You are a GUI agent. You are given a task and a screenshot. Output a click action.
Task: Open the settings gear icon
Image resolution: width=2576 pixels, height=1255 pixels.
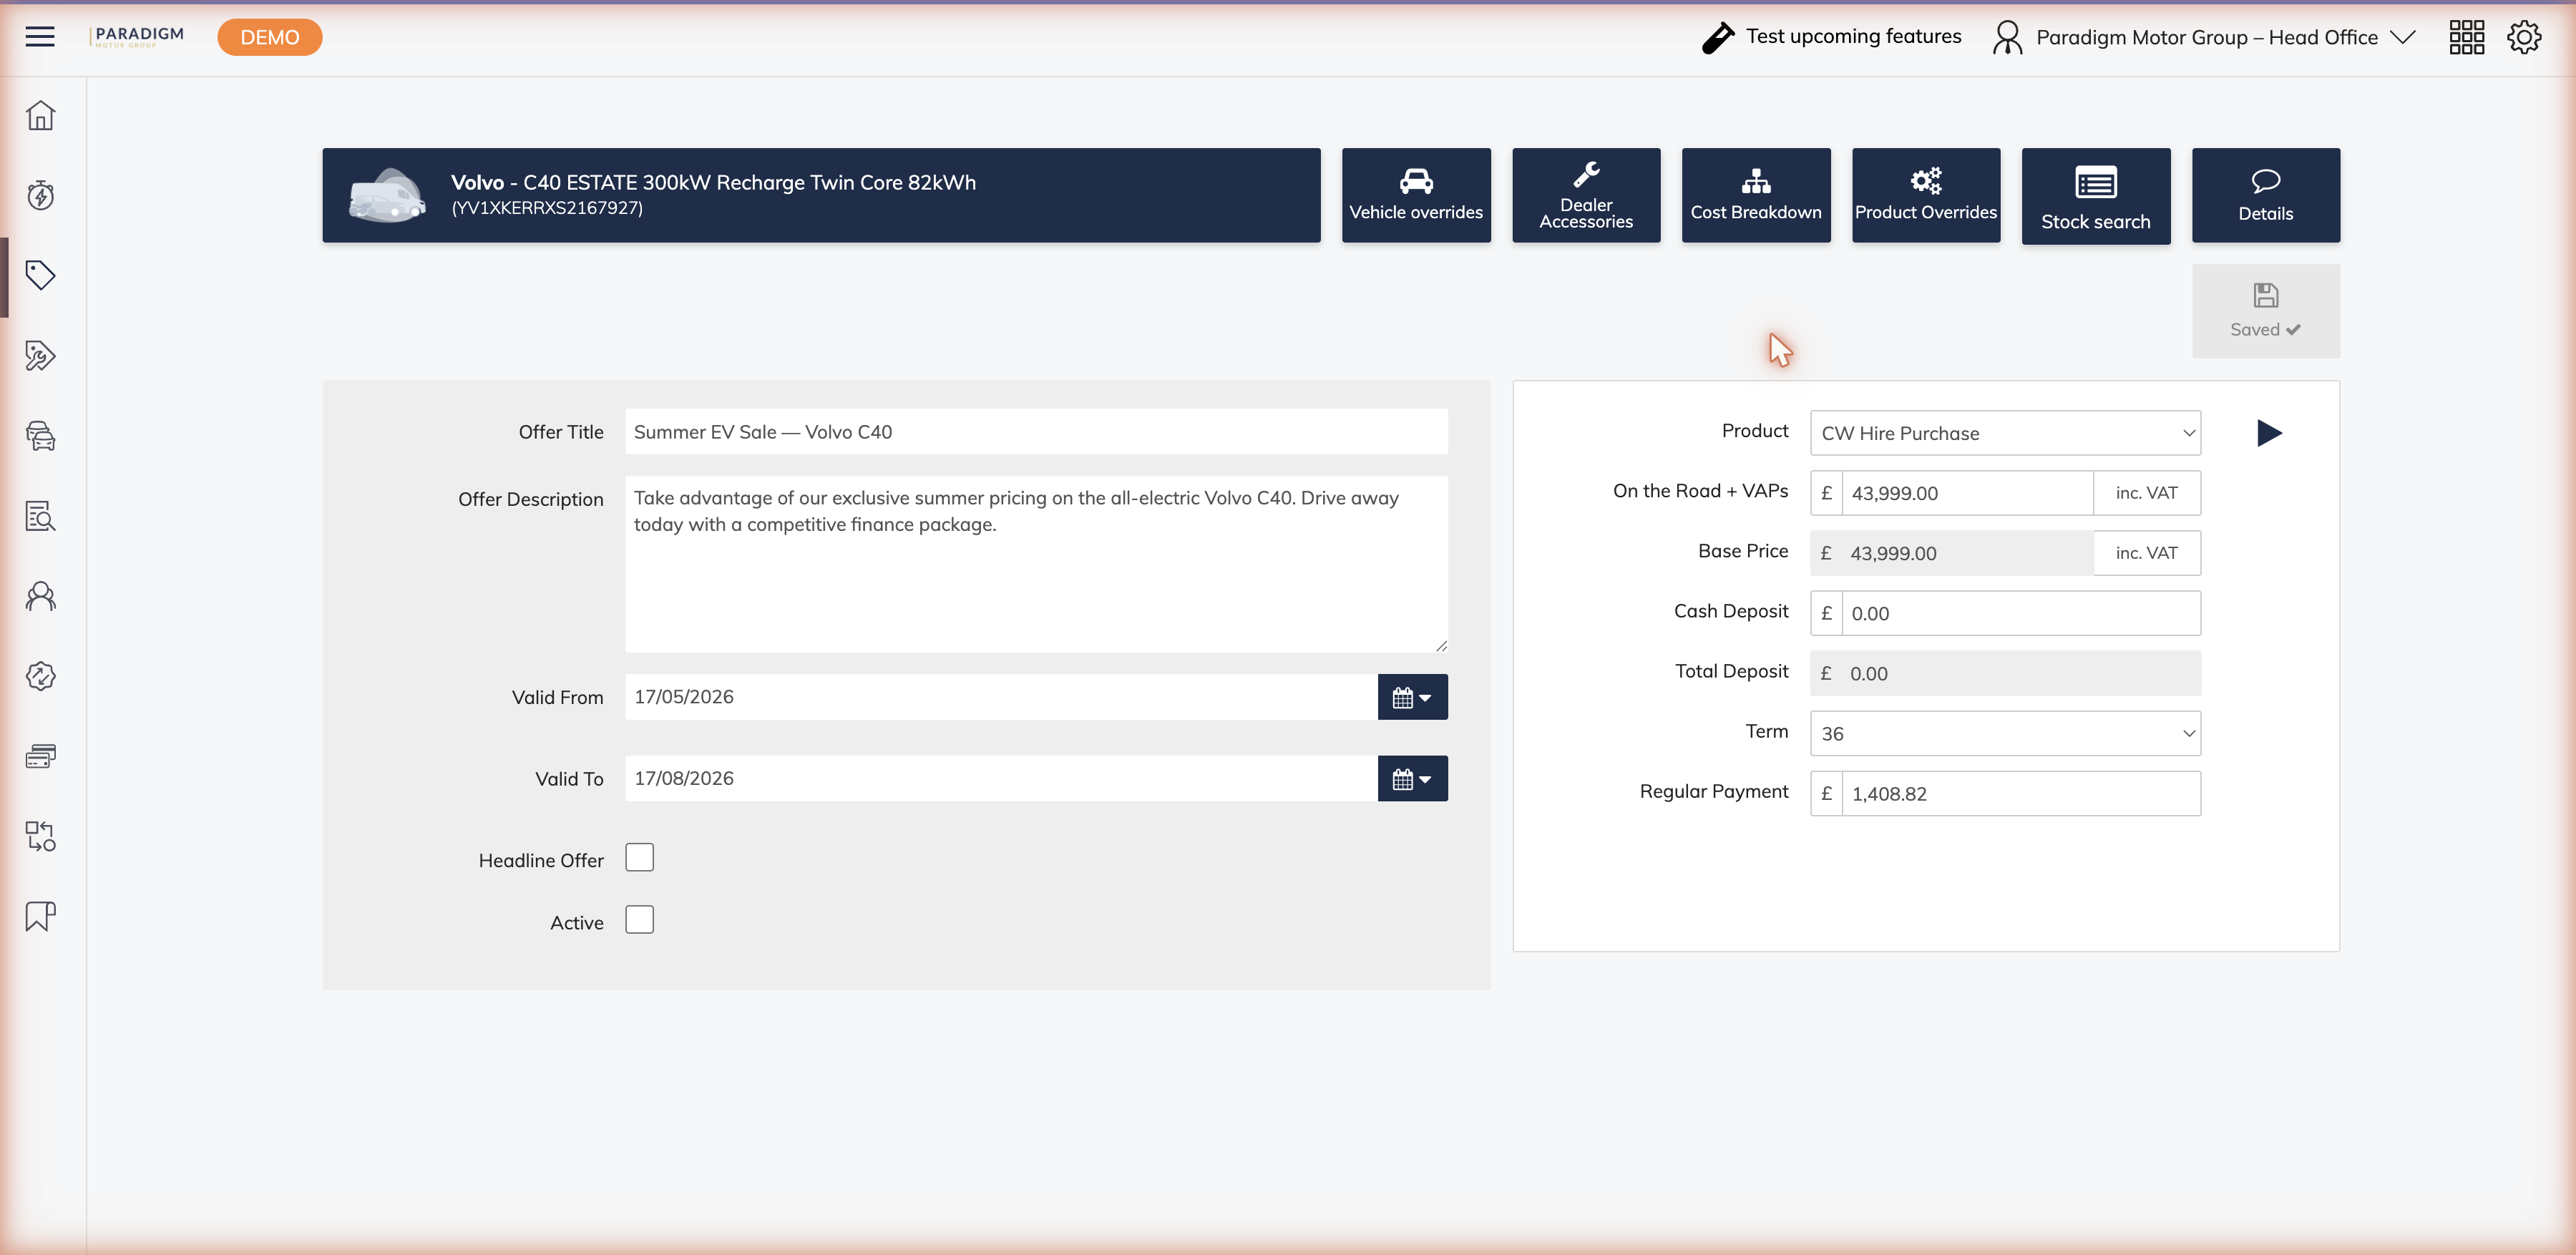(x=2524, y=37)
